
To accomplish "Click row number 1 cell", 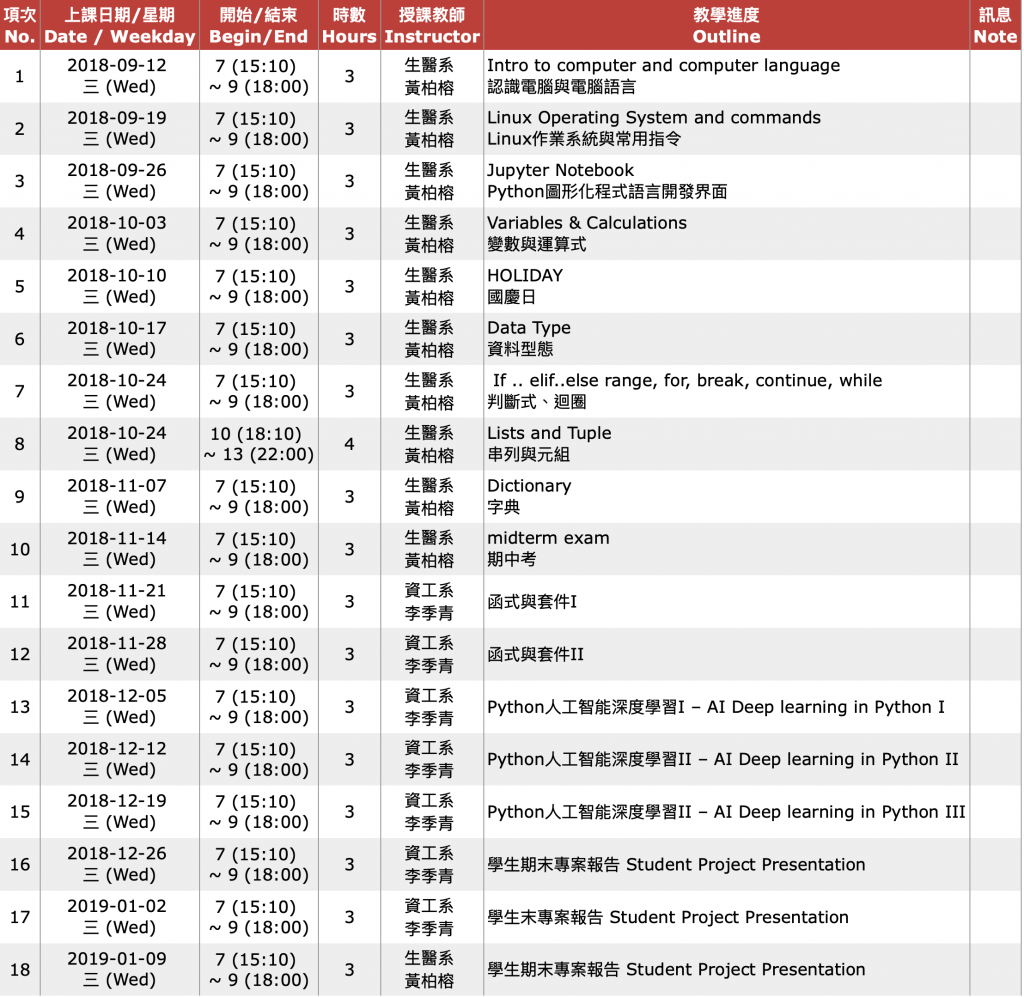I will [20, 76].
